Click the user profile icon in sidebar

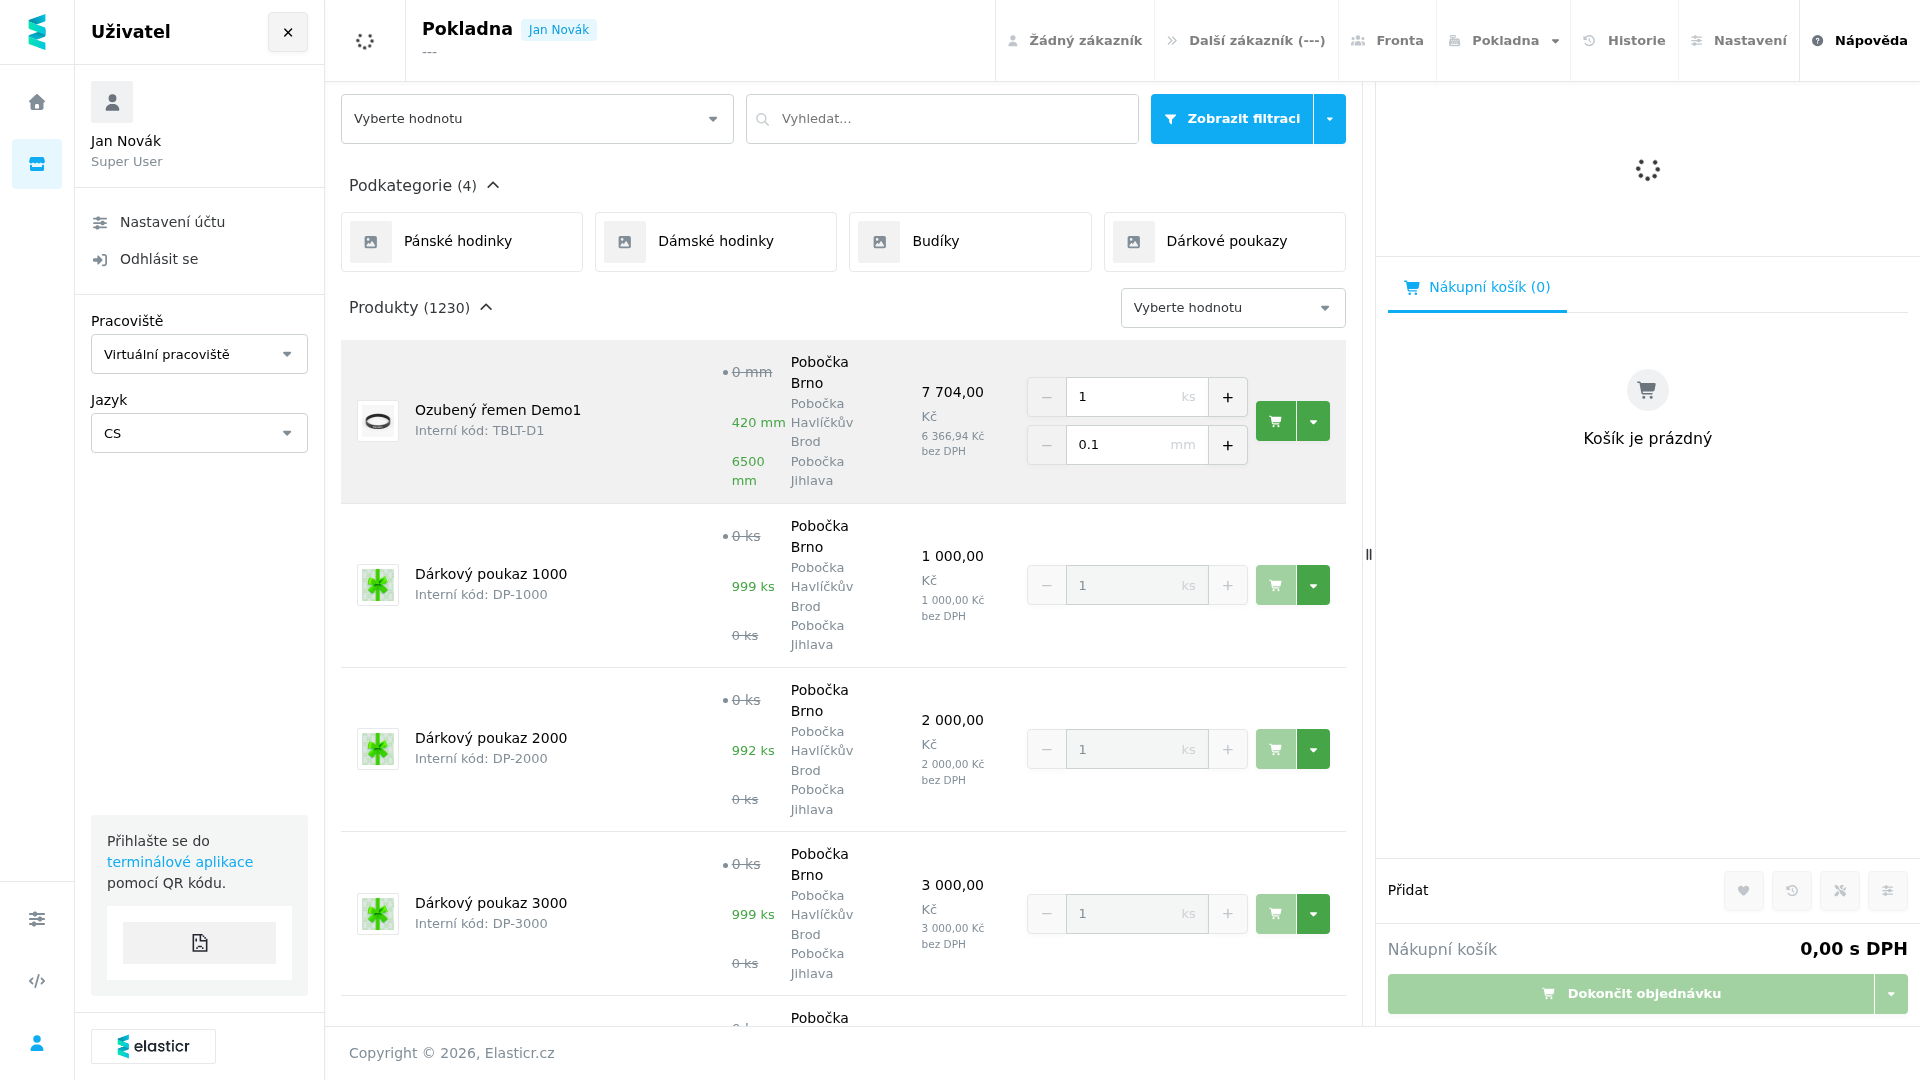37,1043
